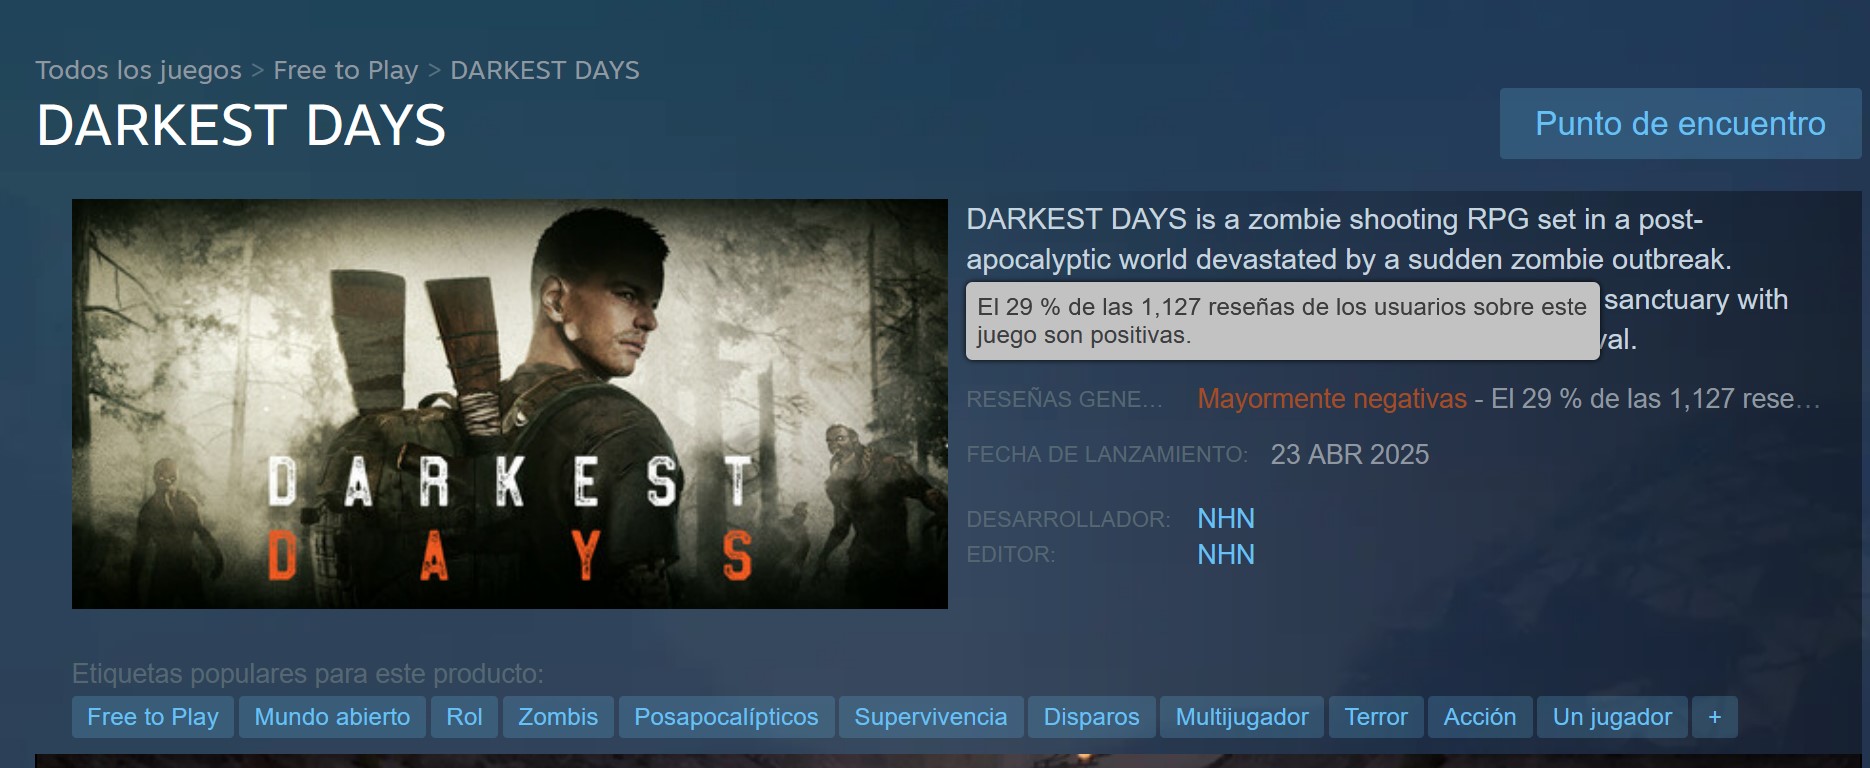Expand more tags with plus button
Viewport: 1870px width, 768px height.
(x=1715, y=717)
